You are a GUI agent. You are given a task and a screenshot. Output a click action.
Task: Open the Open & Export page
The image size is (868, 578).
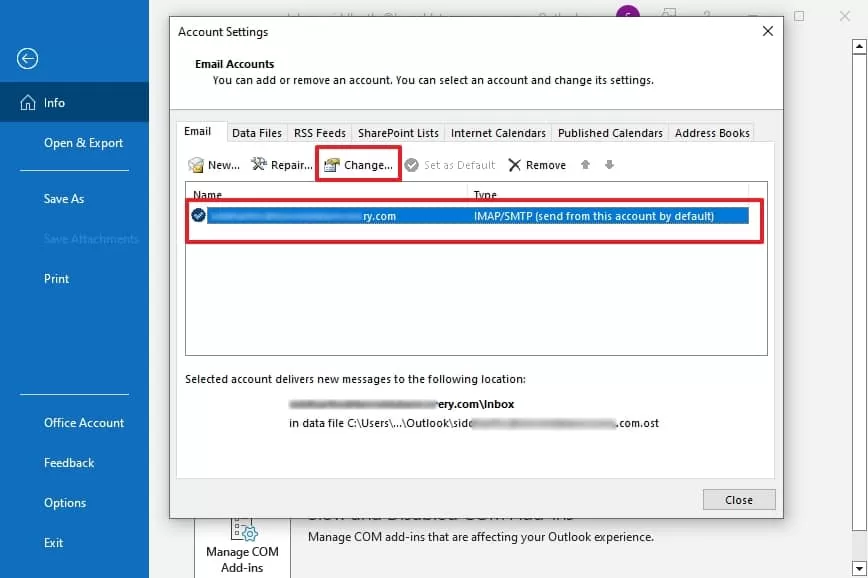(x=83, y=143)
